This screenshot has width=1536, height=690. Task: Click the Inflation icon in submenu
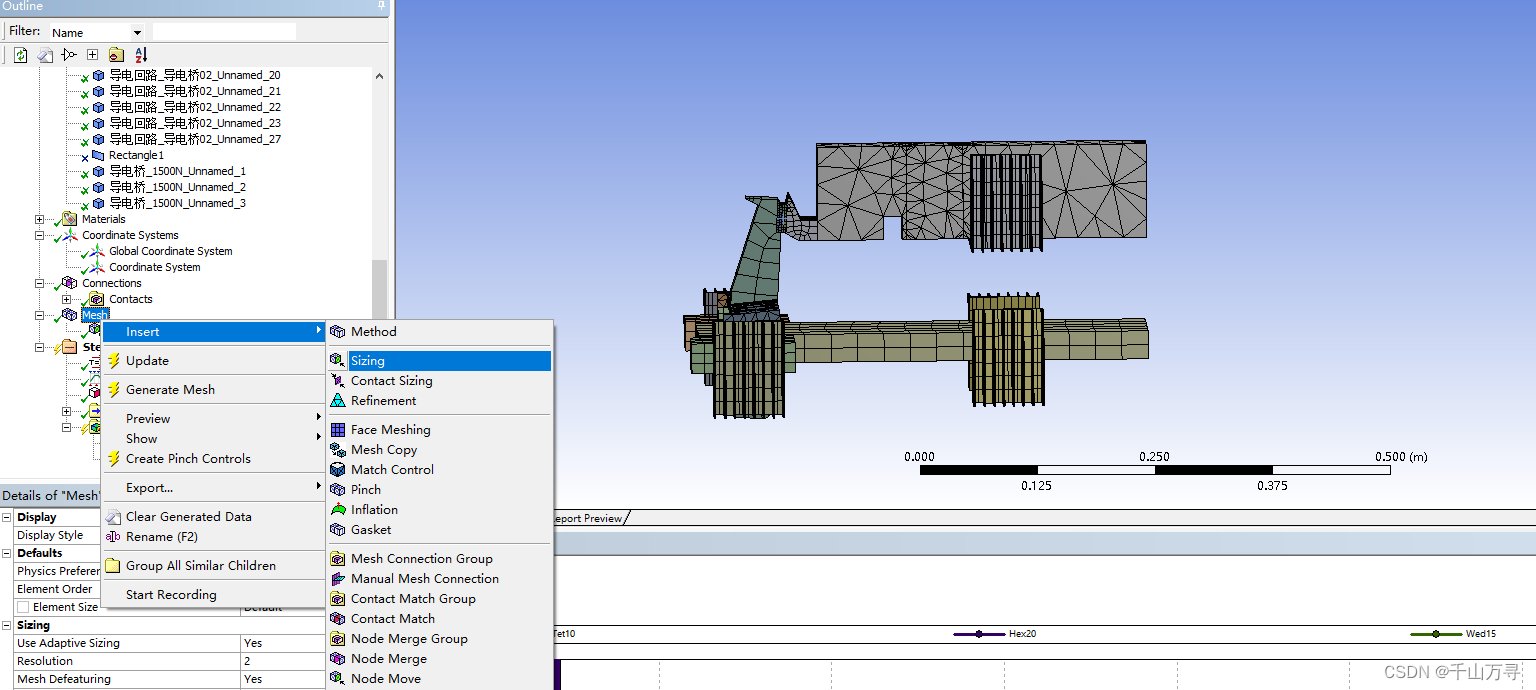pos(338,510)
